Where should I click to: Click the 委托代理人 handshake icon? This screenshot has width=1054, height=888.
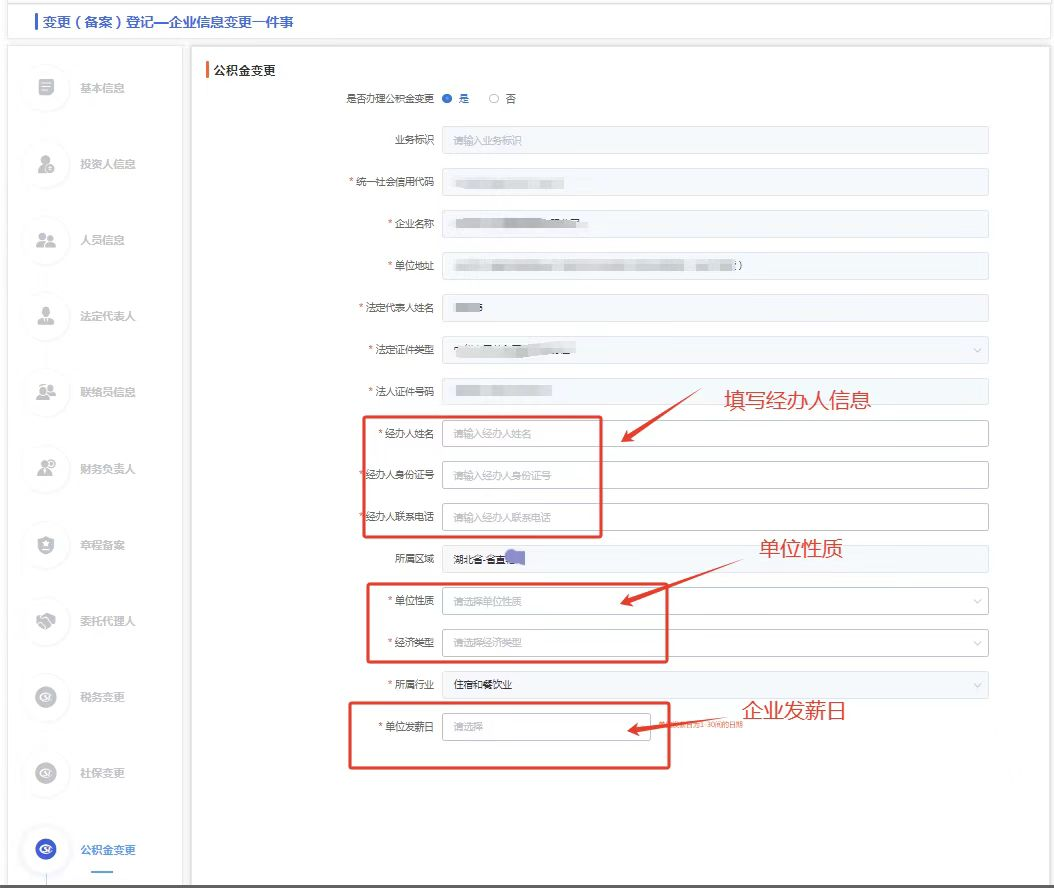pyautogui.click(x=46, y=620)
